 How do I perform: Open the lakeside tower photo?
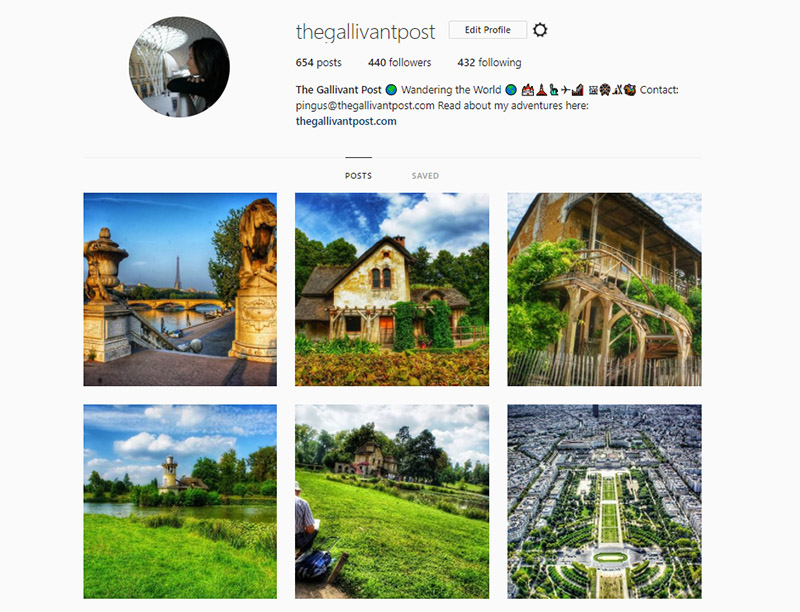click(x=180, y=501)
